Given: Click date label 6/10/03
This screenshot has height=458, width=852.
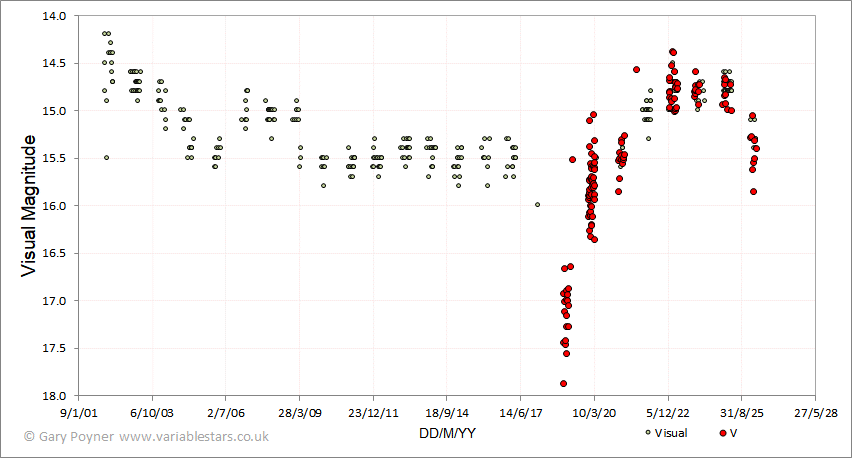Looking at the screenshot, I should click(152, 413).
